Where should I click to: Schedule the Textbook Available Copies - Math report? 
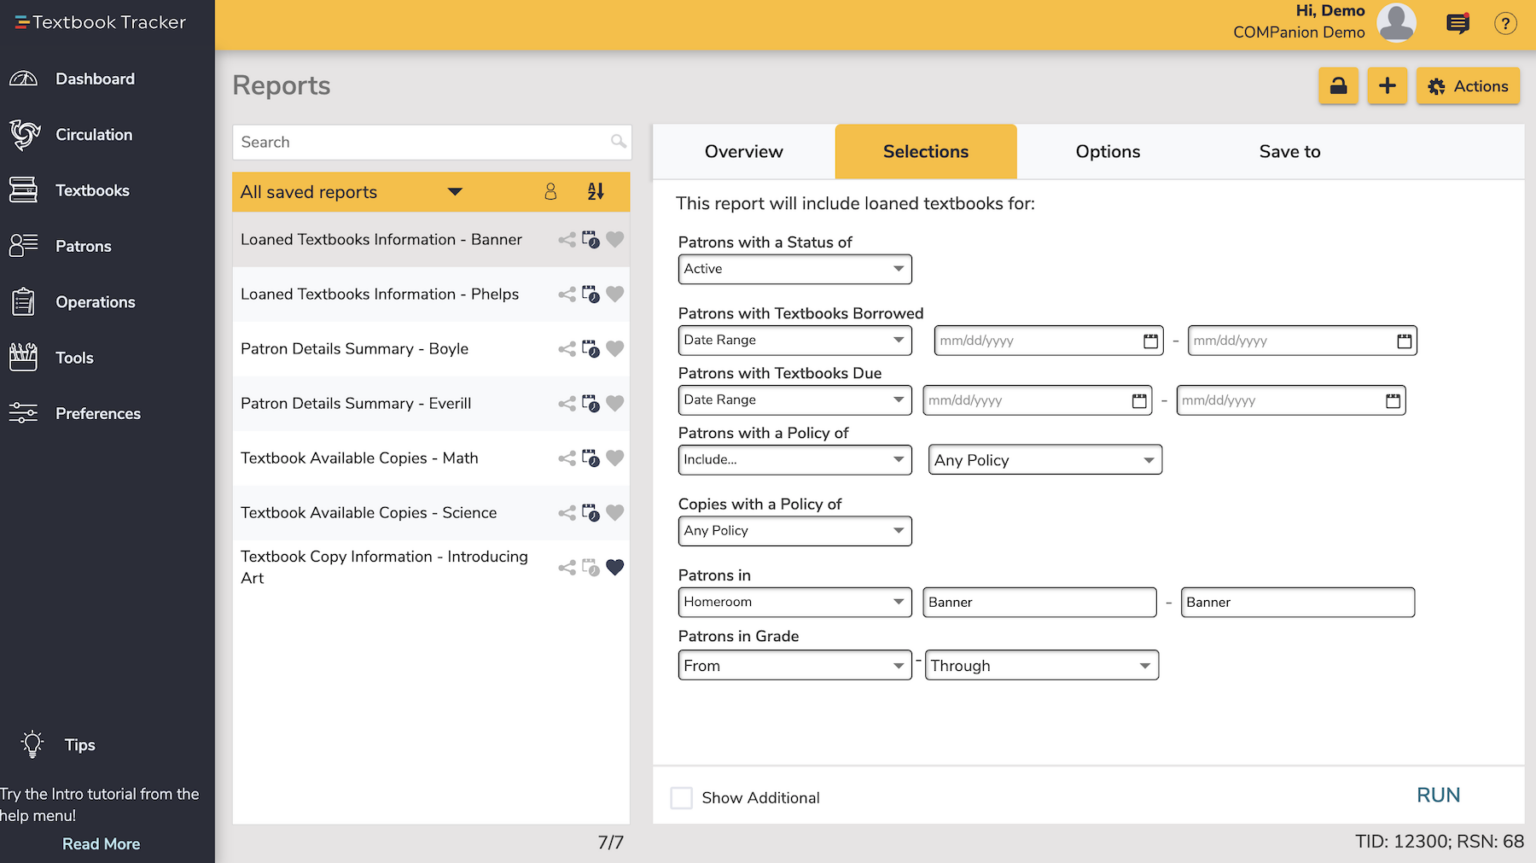click(x=591, y=458)
